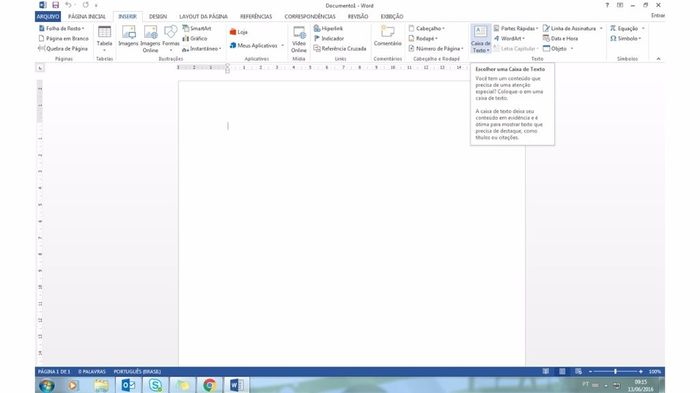Image resolution: width=700 pixels, height=393 pixels.
Task: Expand the Folha de Rosto dropdown
Action: [x=61, y=28]
